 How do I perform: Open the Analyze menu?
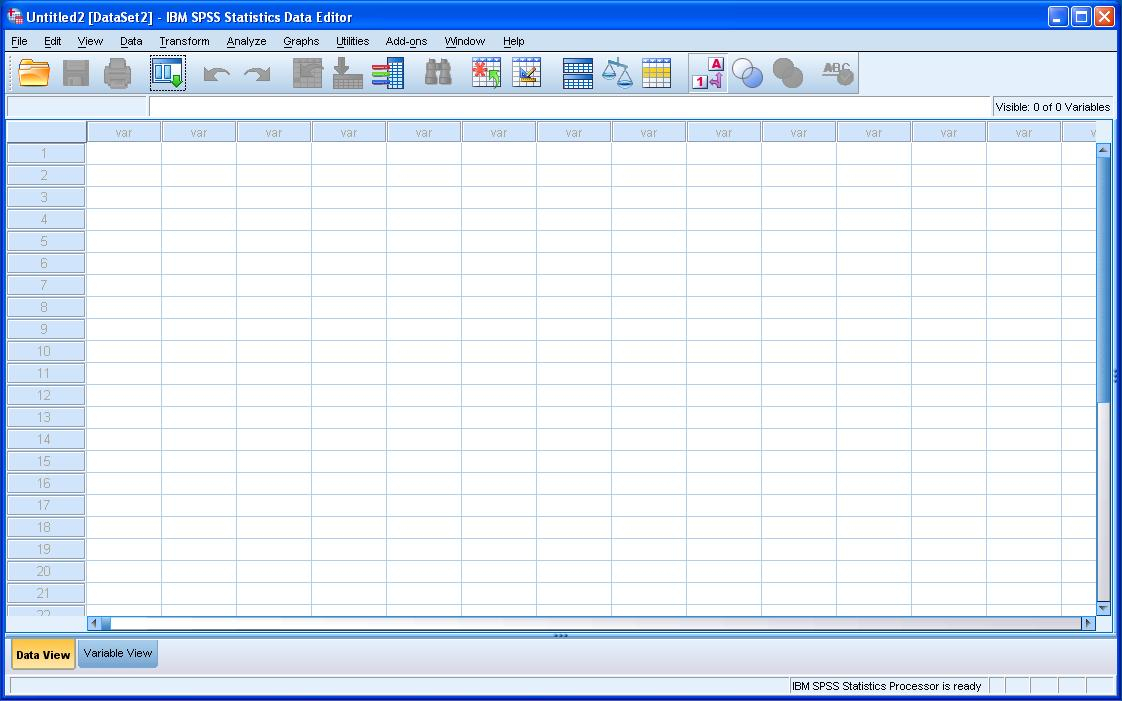click(x=246, y=41)
